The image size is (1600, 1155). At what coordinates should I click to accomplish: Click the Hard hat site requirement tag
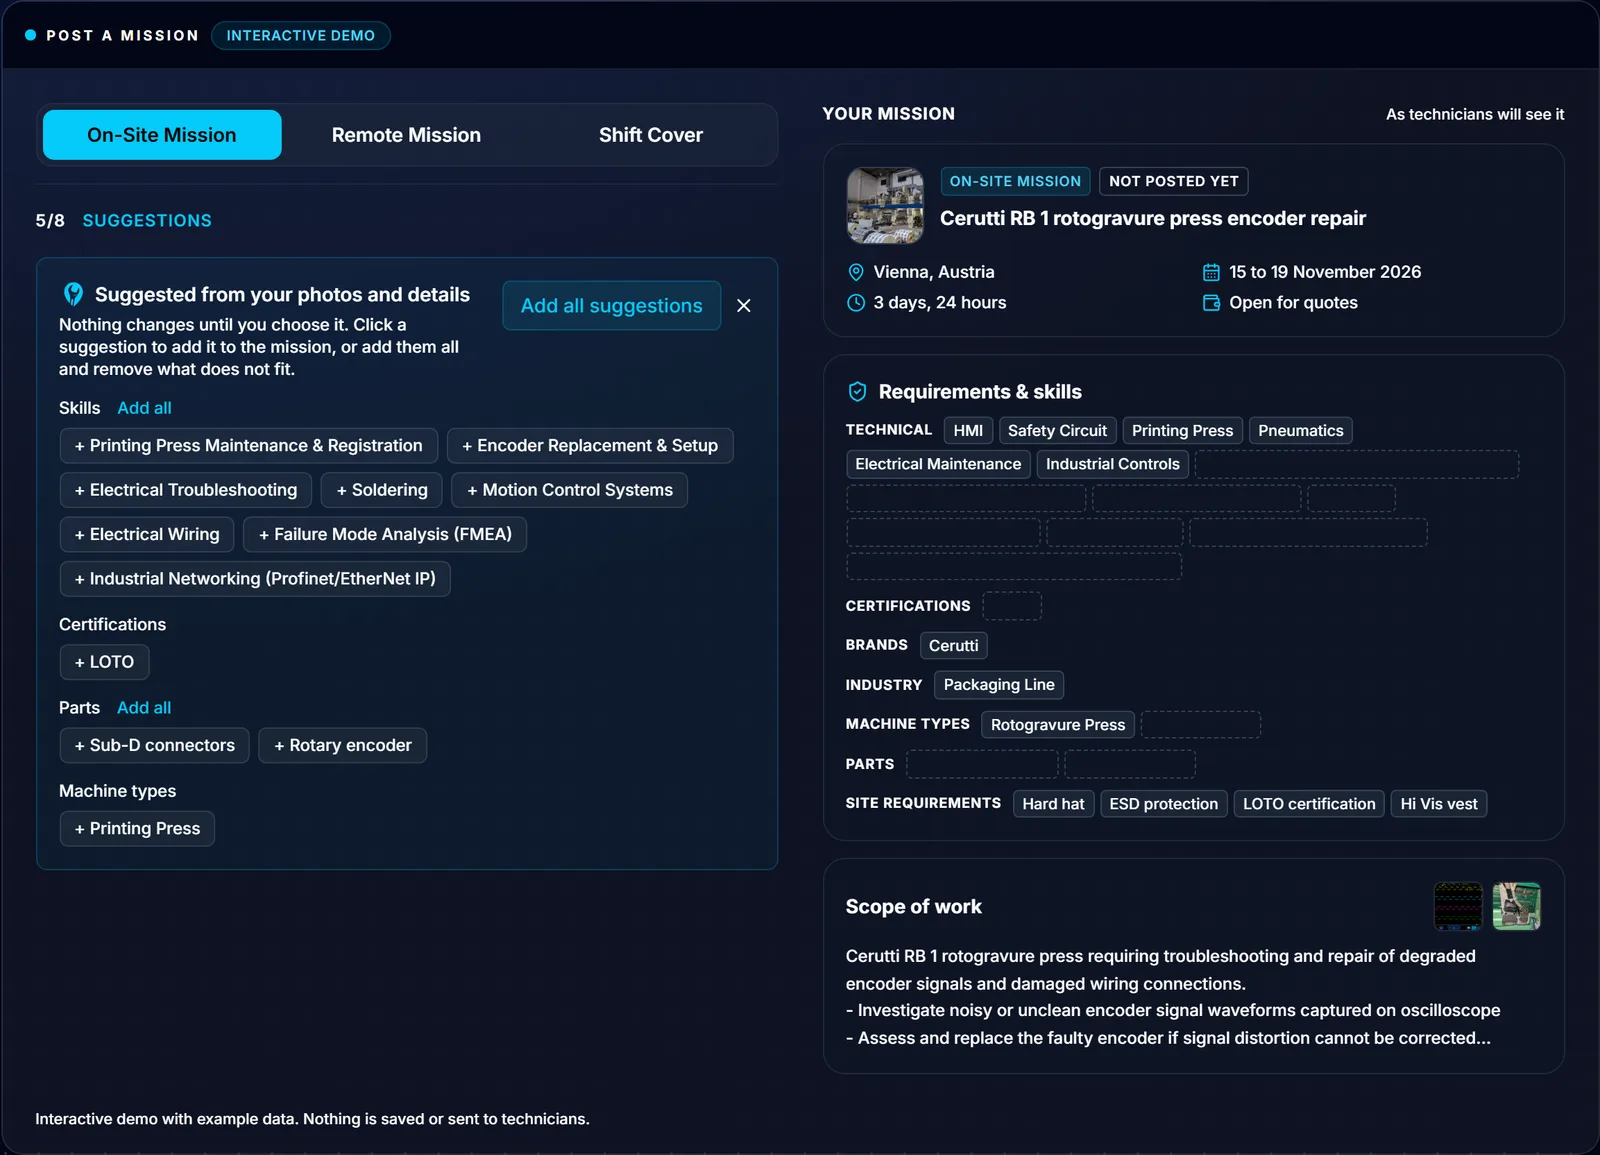pos(1053,804)
